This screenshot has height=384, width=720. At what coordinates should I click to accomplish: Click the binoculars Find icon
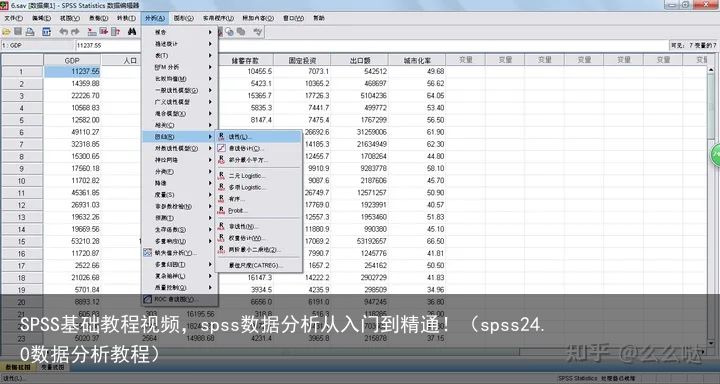point(132,32)
